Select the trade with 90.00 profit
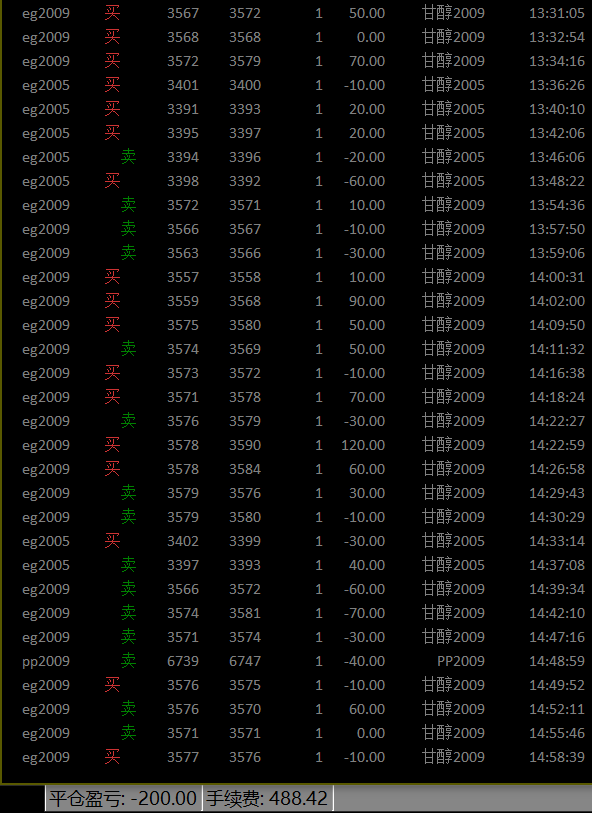The height and width of the screenshot is (813, 592). [x=303, y=301]
